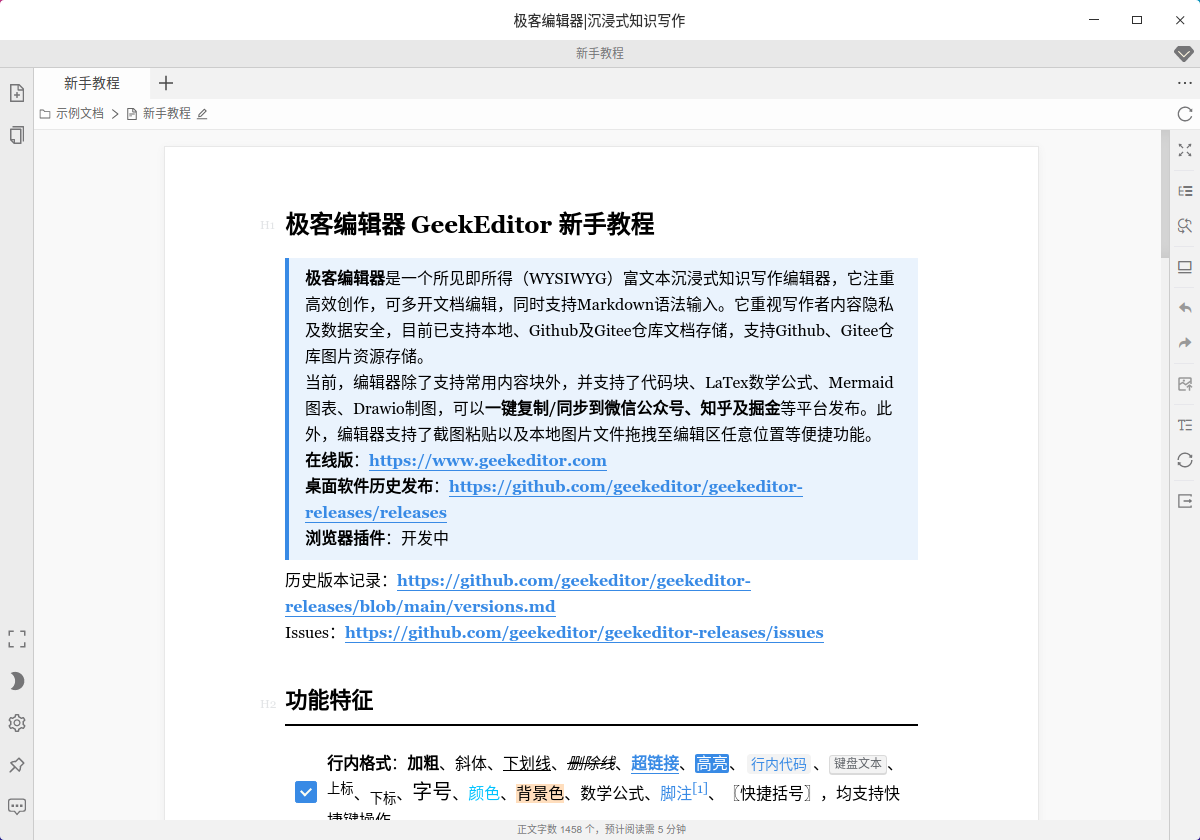The image size is (1200, 840).
Task: Toggle the pin icon in left sidebar
Action: pyautogui.click(x=17, y=765)
